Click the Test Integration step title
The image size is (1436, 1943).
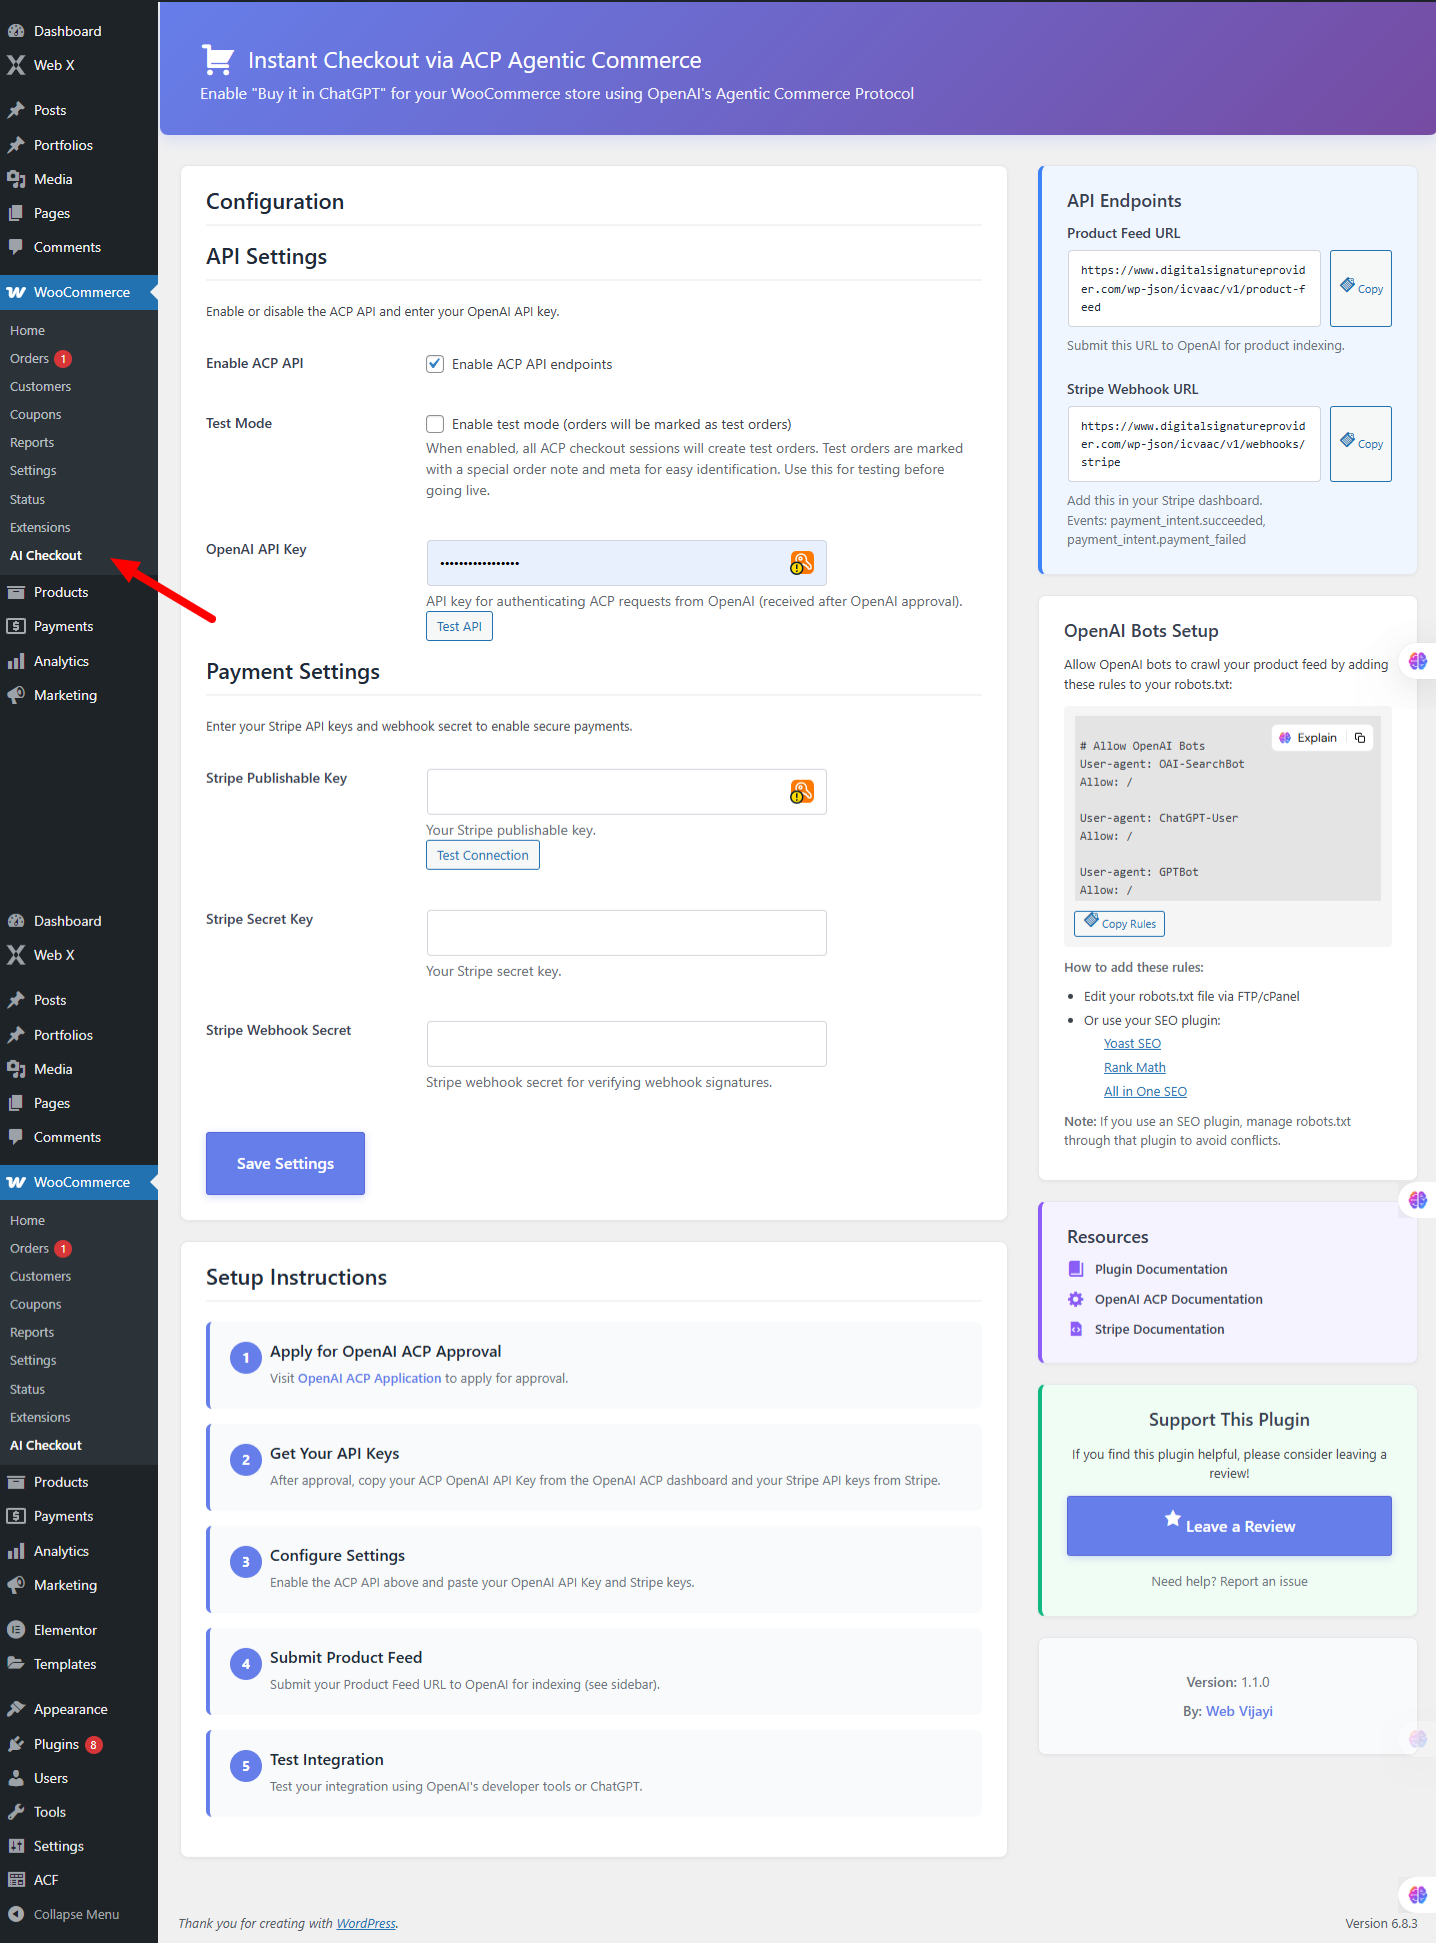pyautogui.click(x=327, y=1759)
